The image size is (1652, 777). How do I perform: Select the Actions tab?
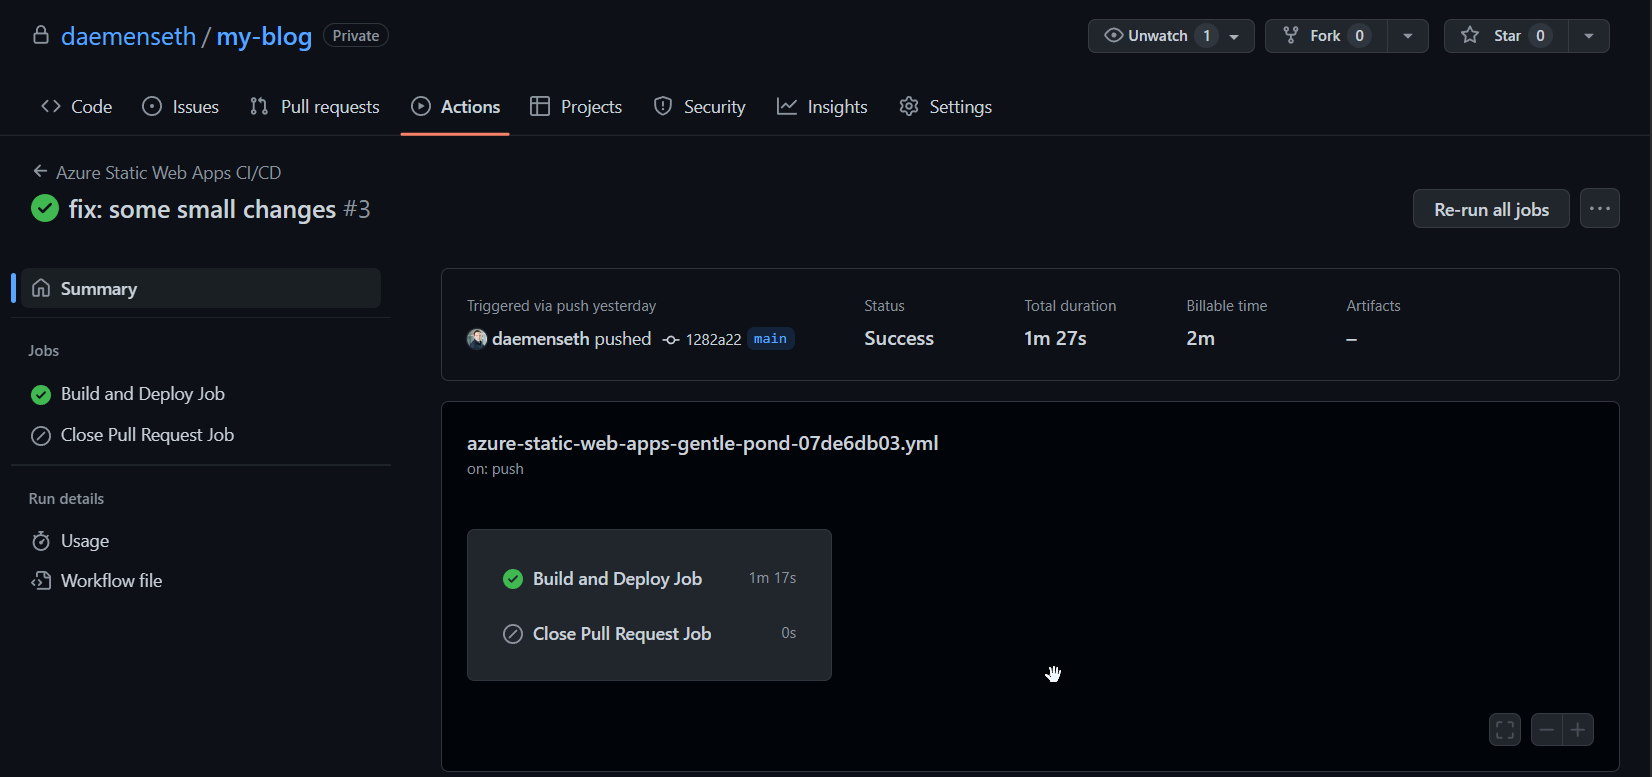click(455, 106)
